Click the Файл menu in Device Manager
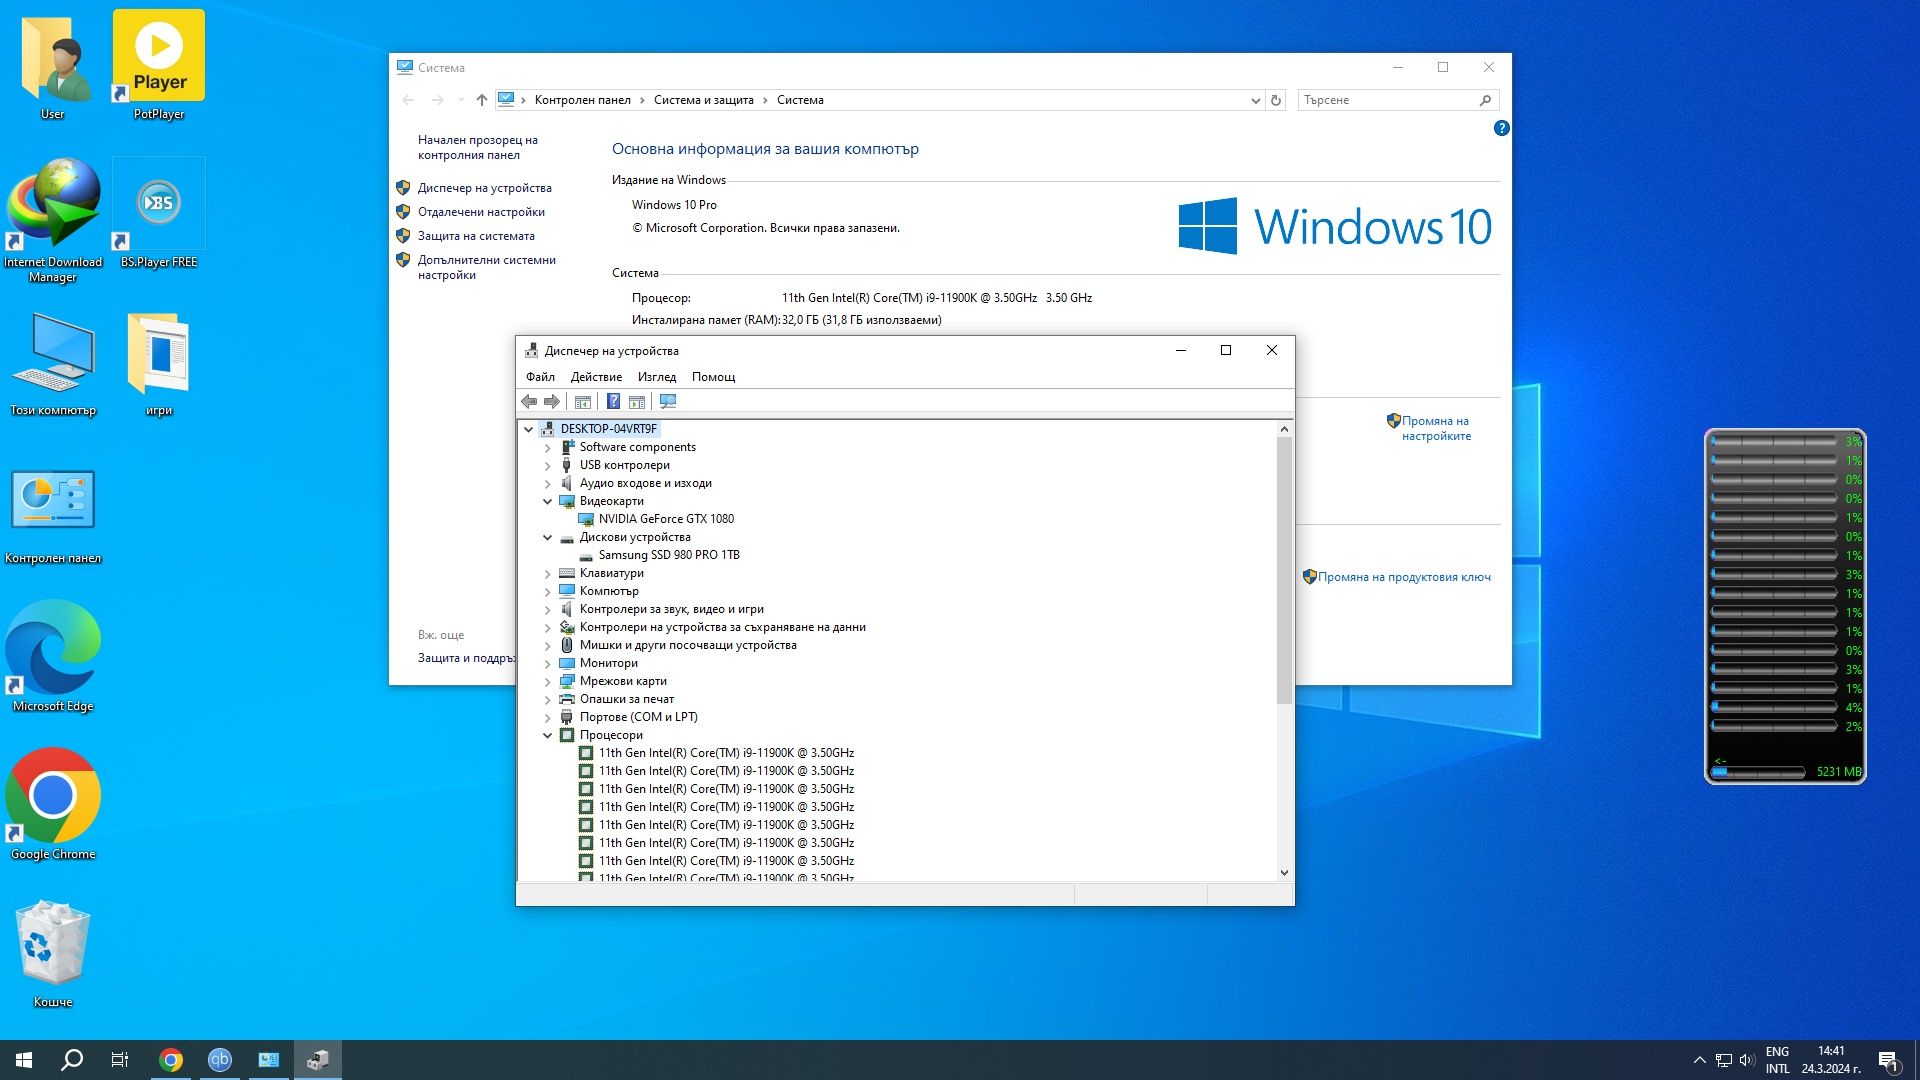 539,377
